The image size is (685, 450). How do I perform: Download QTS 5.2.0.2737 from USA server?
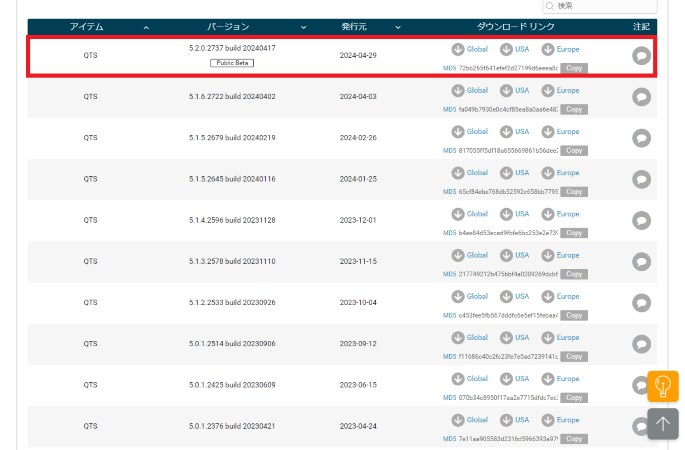pyautogui.click(x=515, y=49)
